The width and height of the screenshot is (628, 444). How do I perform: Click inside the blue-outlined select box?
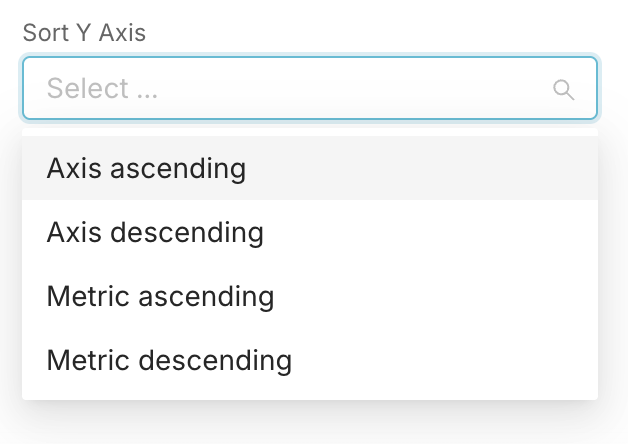(x=310, y=88)
